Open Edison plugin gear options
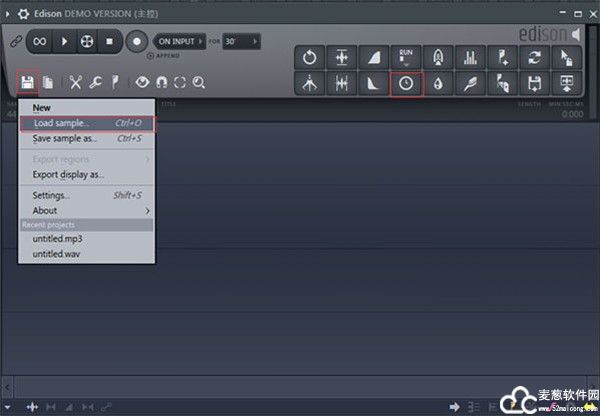This screenshot has width=600, height=416. pyautogui.click(x=23, y=14)
